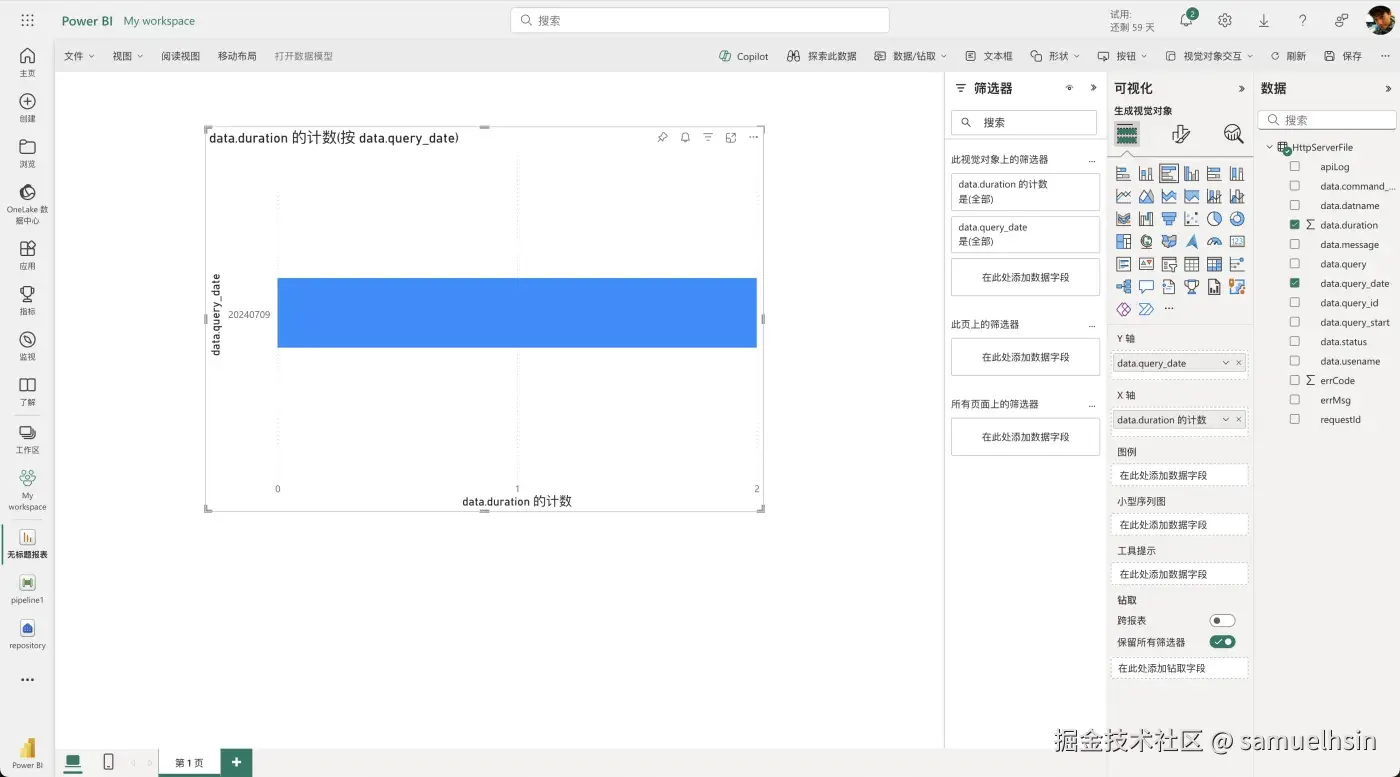The height and width of the screenshot is (777, 1400).
Task: Open the Copilot toolbar item
Action: click(x=744, y=56)
